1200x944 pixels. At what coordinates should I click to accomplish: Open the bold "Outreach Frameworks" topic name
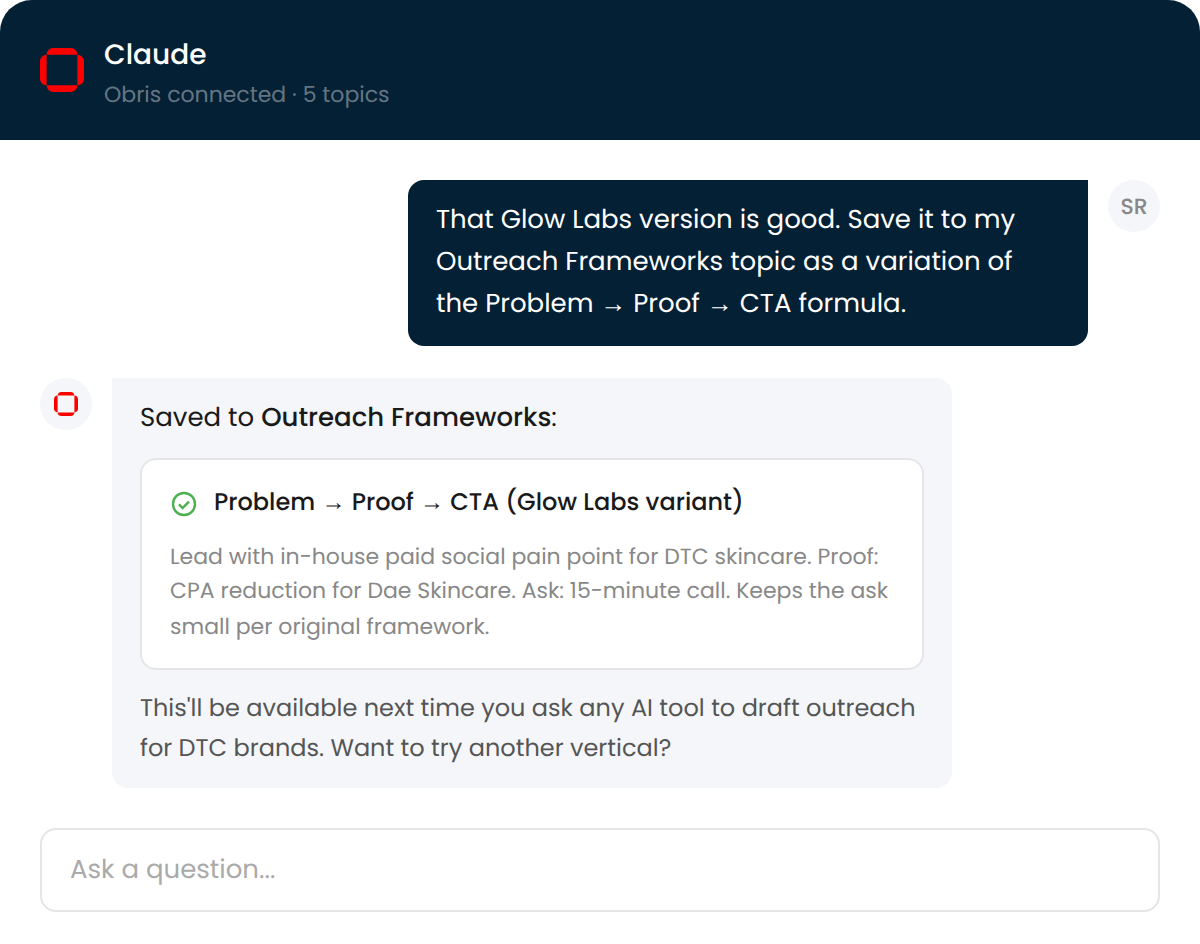(406, 417)
